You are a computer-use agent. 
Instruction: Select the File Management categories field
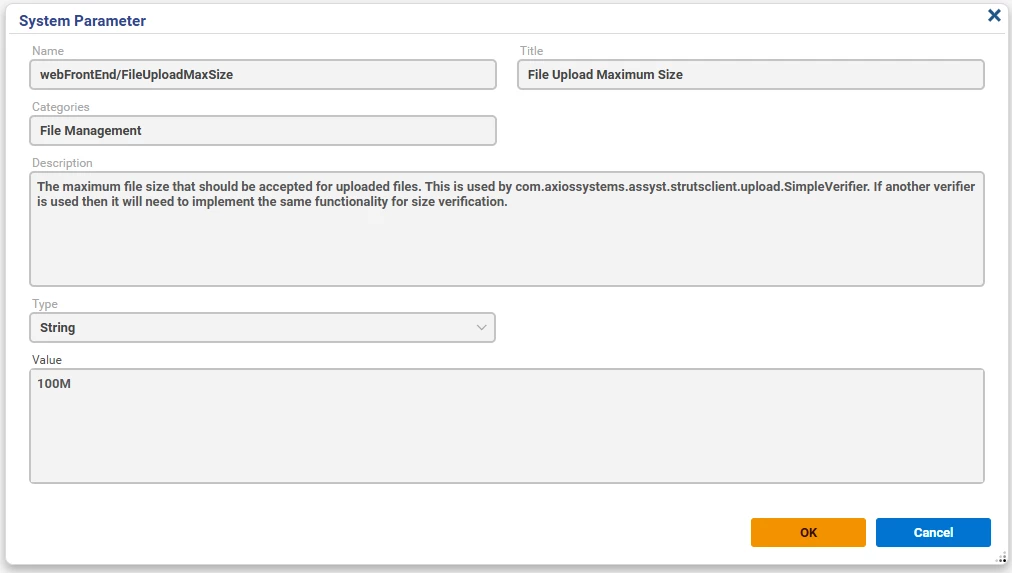pos(263,131)
